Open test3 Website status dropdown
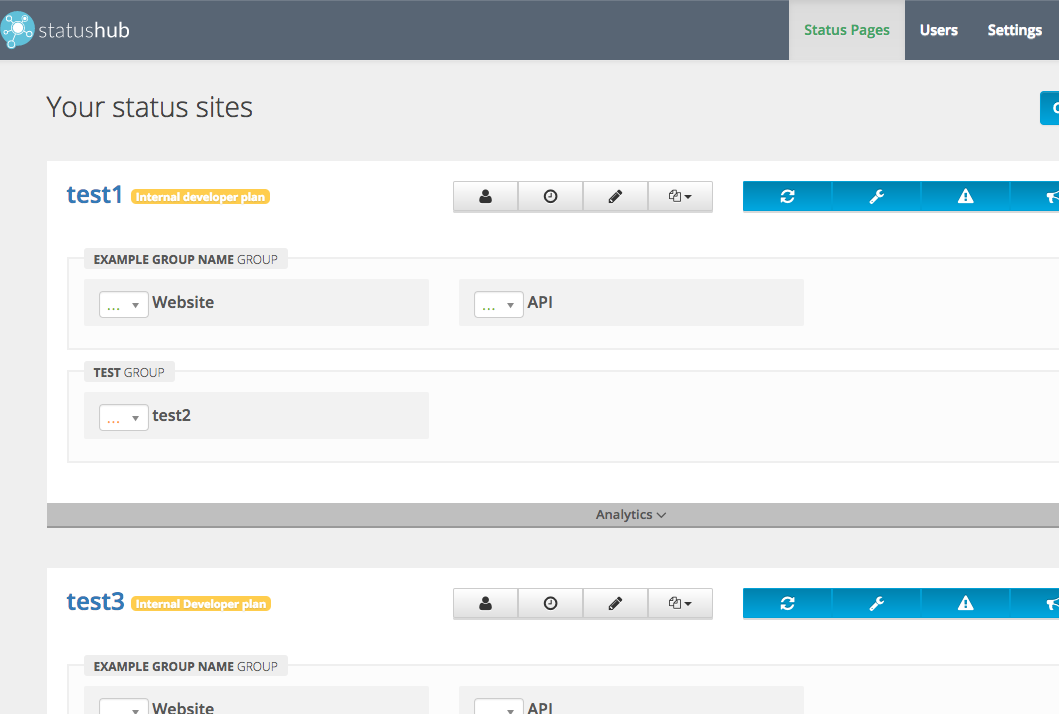The height and width of the screenshot is (714, 1059). click(x=124, y=707)
